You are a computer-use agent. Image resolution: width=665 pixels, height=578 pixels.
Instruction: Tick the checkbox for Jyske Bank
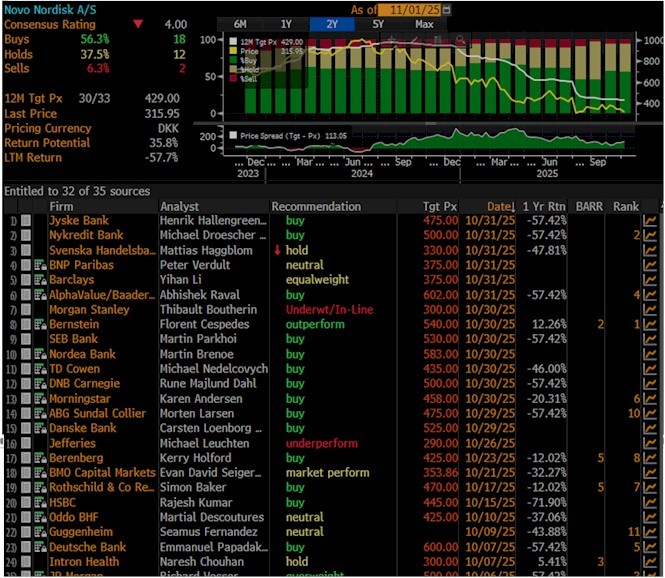click(x=26, y=221)
